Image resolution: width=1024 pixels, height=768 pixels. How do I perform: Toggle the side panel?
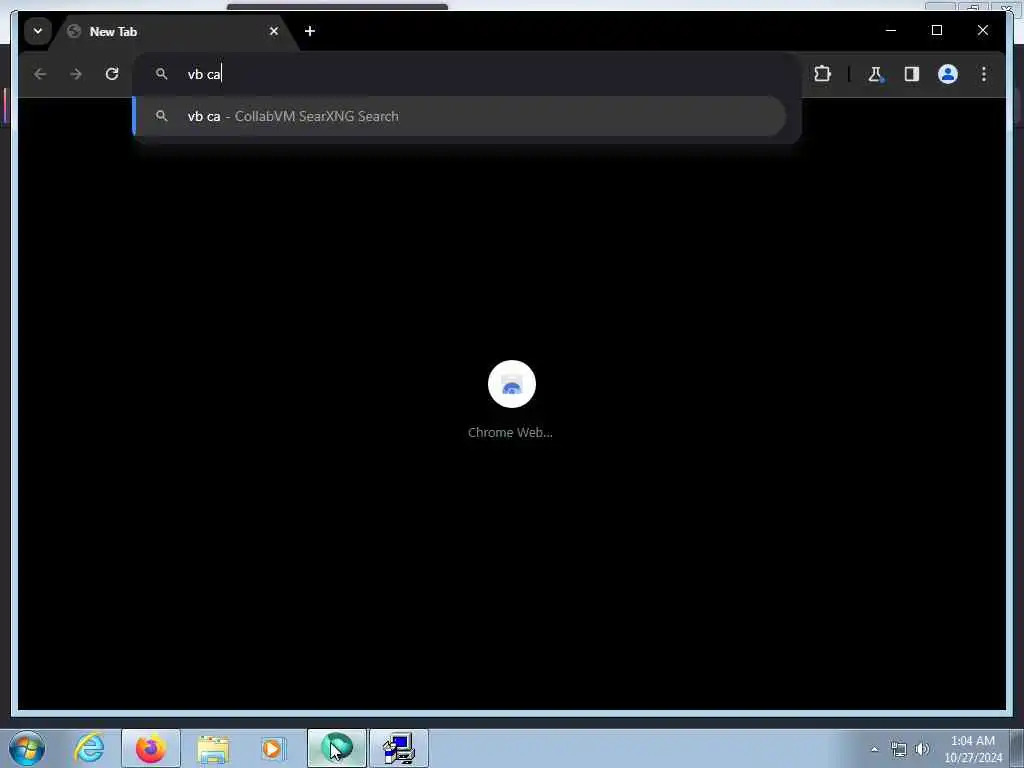(x=912, y=74)
